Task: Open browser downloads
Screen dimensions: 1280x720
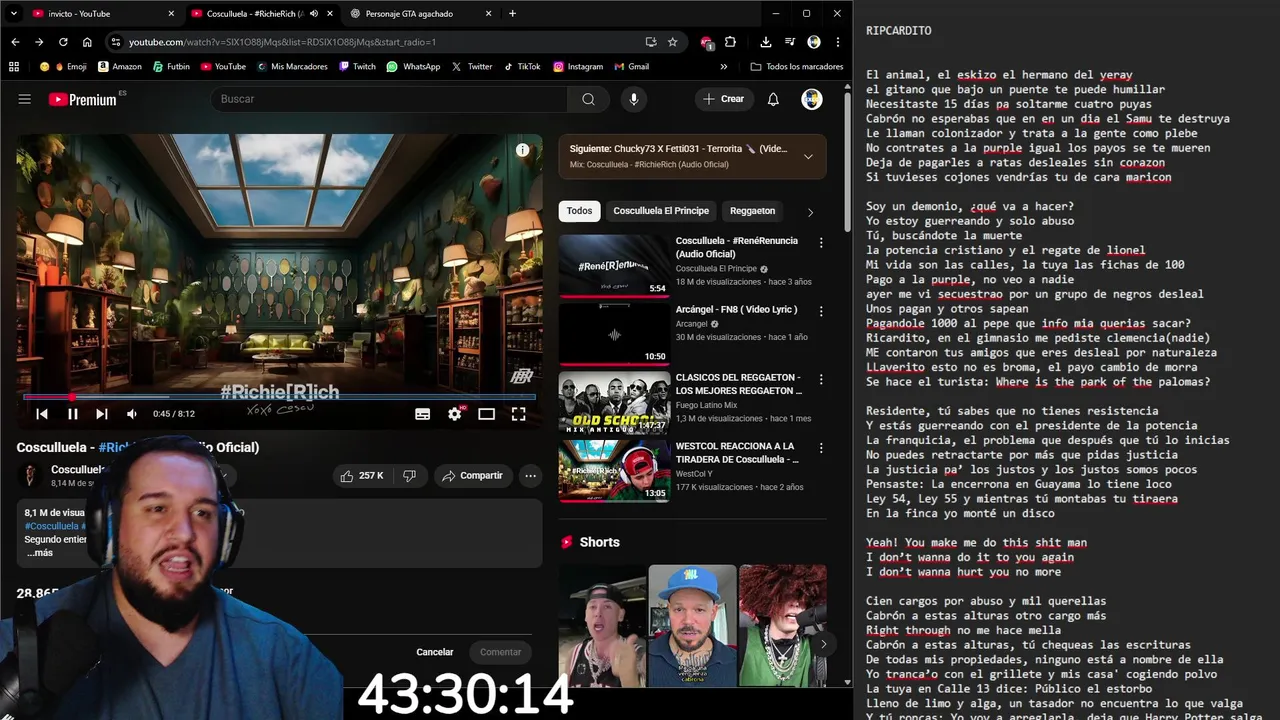Action: (765, 42)
